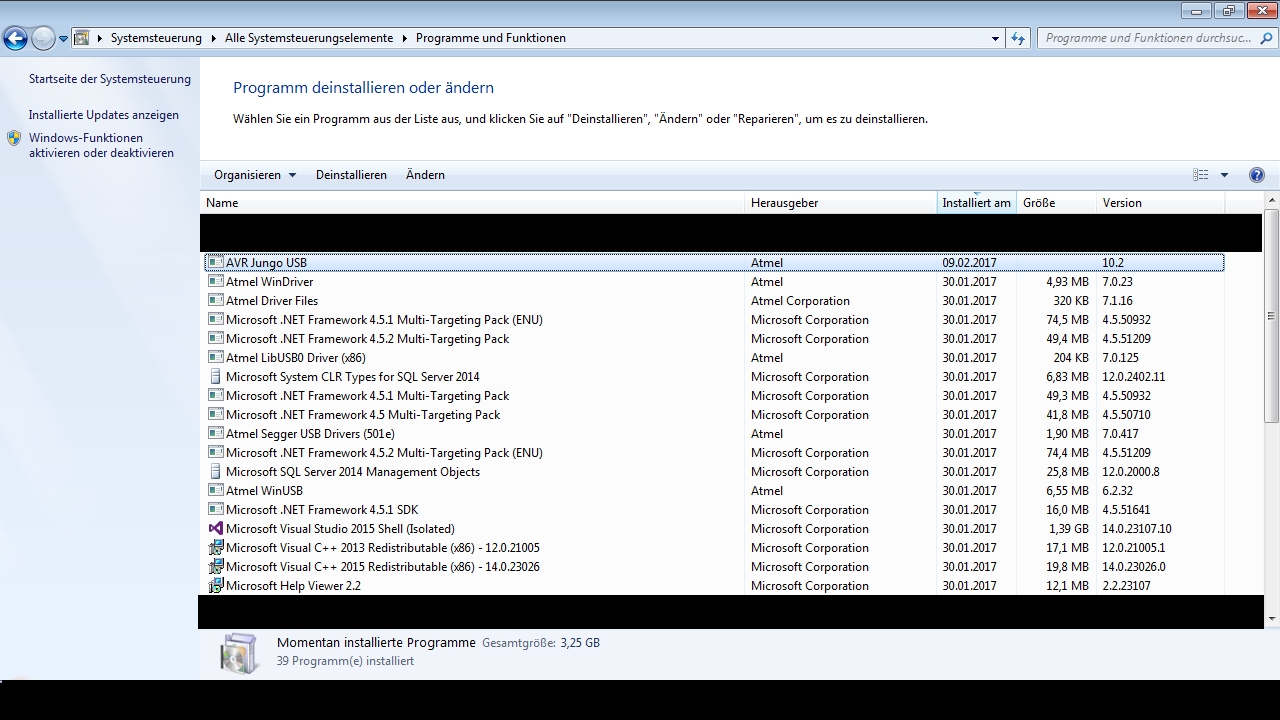1280x720 pixels.
Task: Click the scrollbar up arrow
Action: click(x=1271, y=200)
